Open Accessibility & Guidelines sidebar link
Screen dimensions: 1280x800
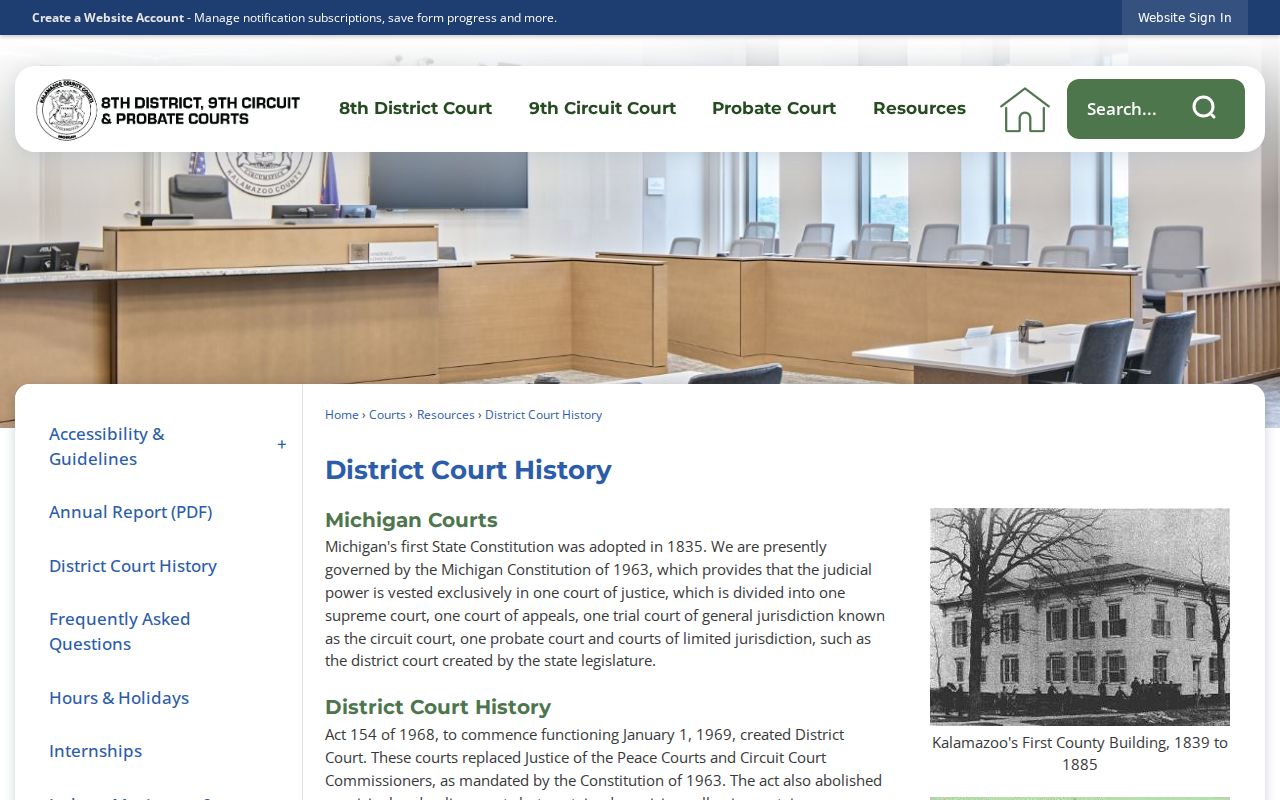107,446
